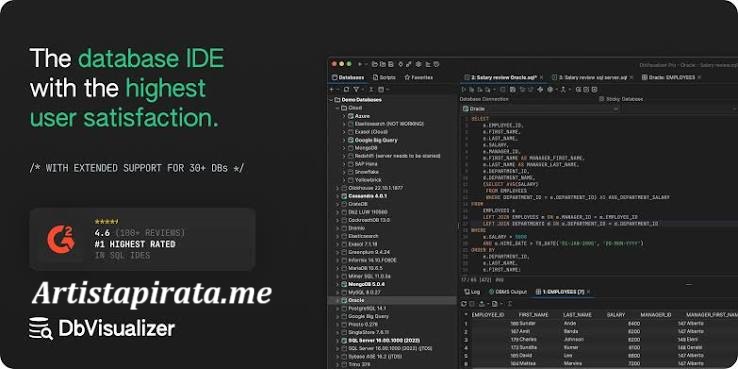
Task: Collapse the Demo Databases folder
Action: [331, 100]
